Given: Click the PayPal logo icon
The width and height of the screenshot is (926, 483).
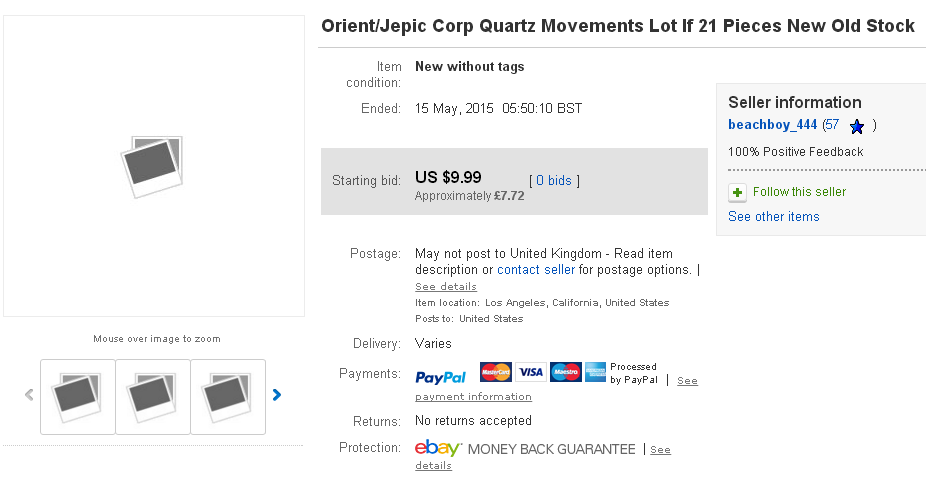Looking at the screenshot, I should pyautogui.click(x=440, y=377).
